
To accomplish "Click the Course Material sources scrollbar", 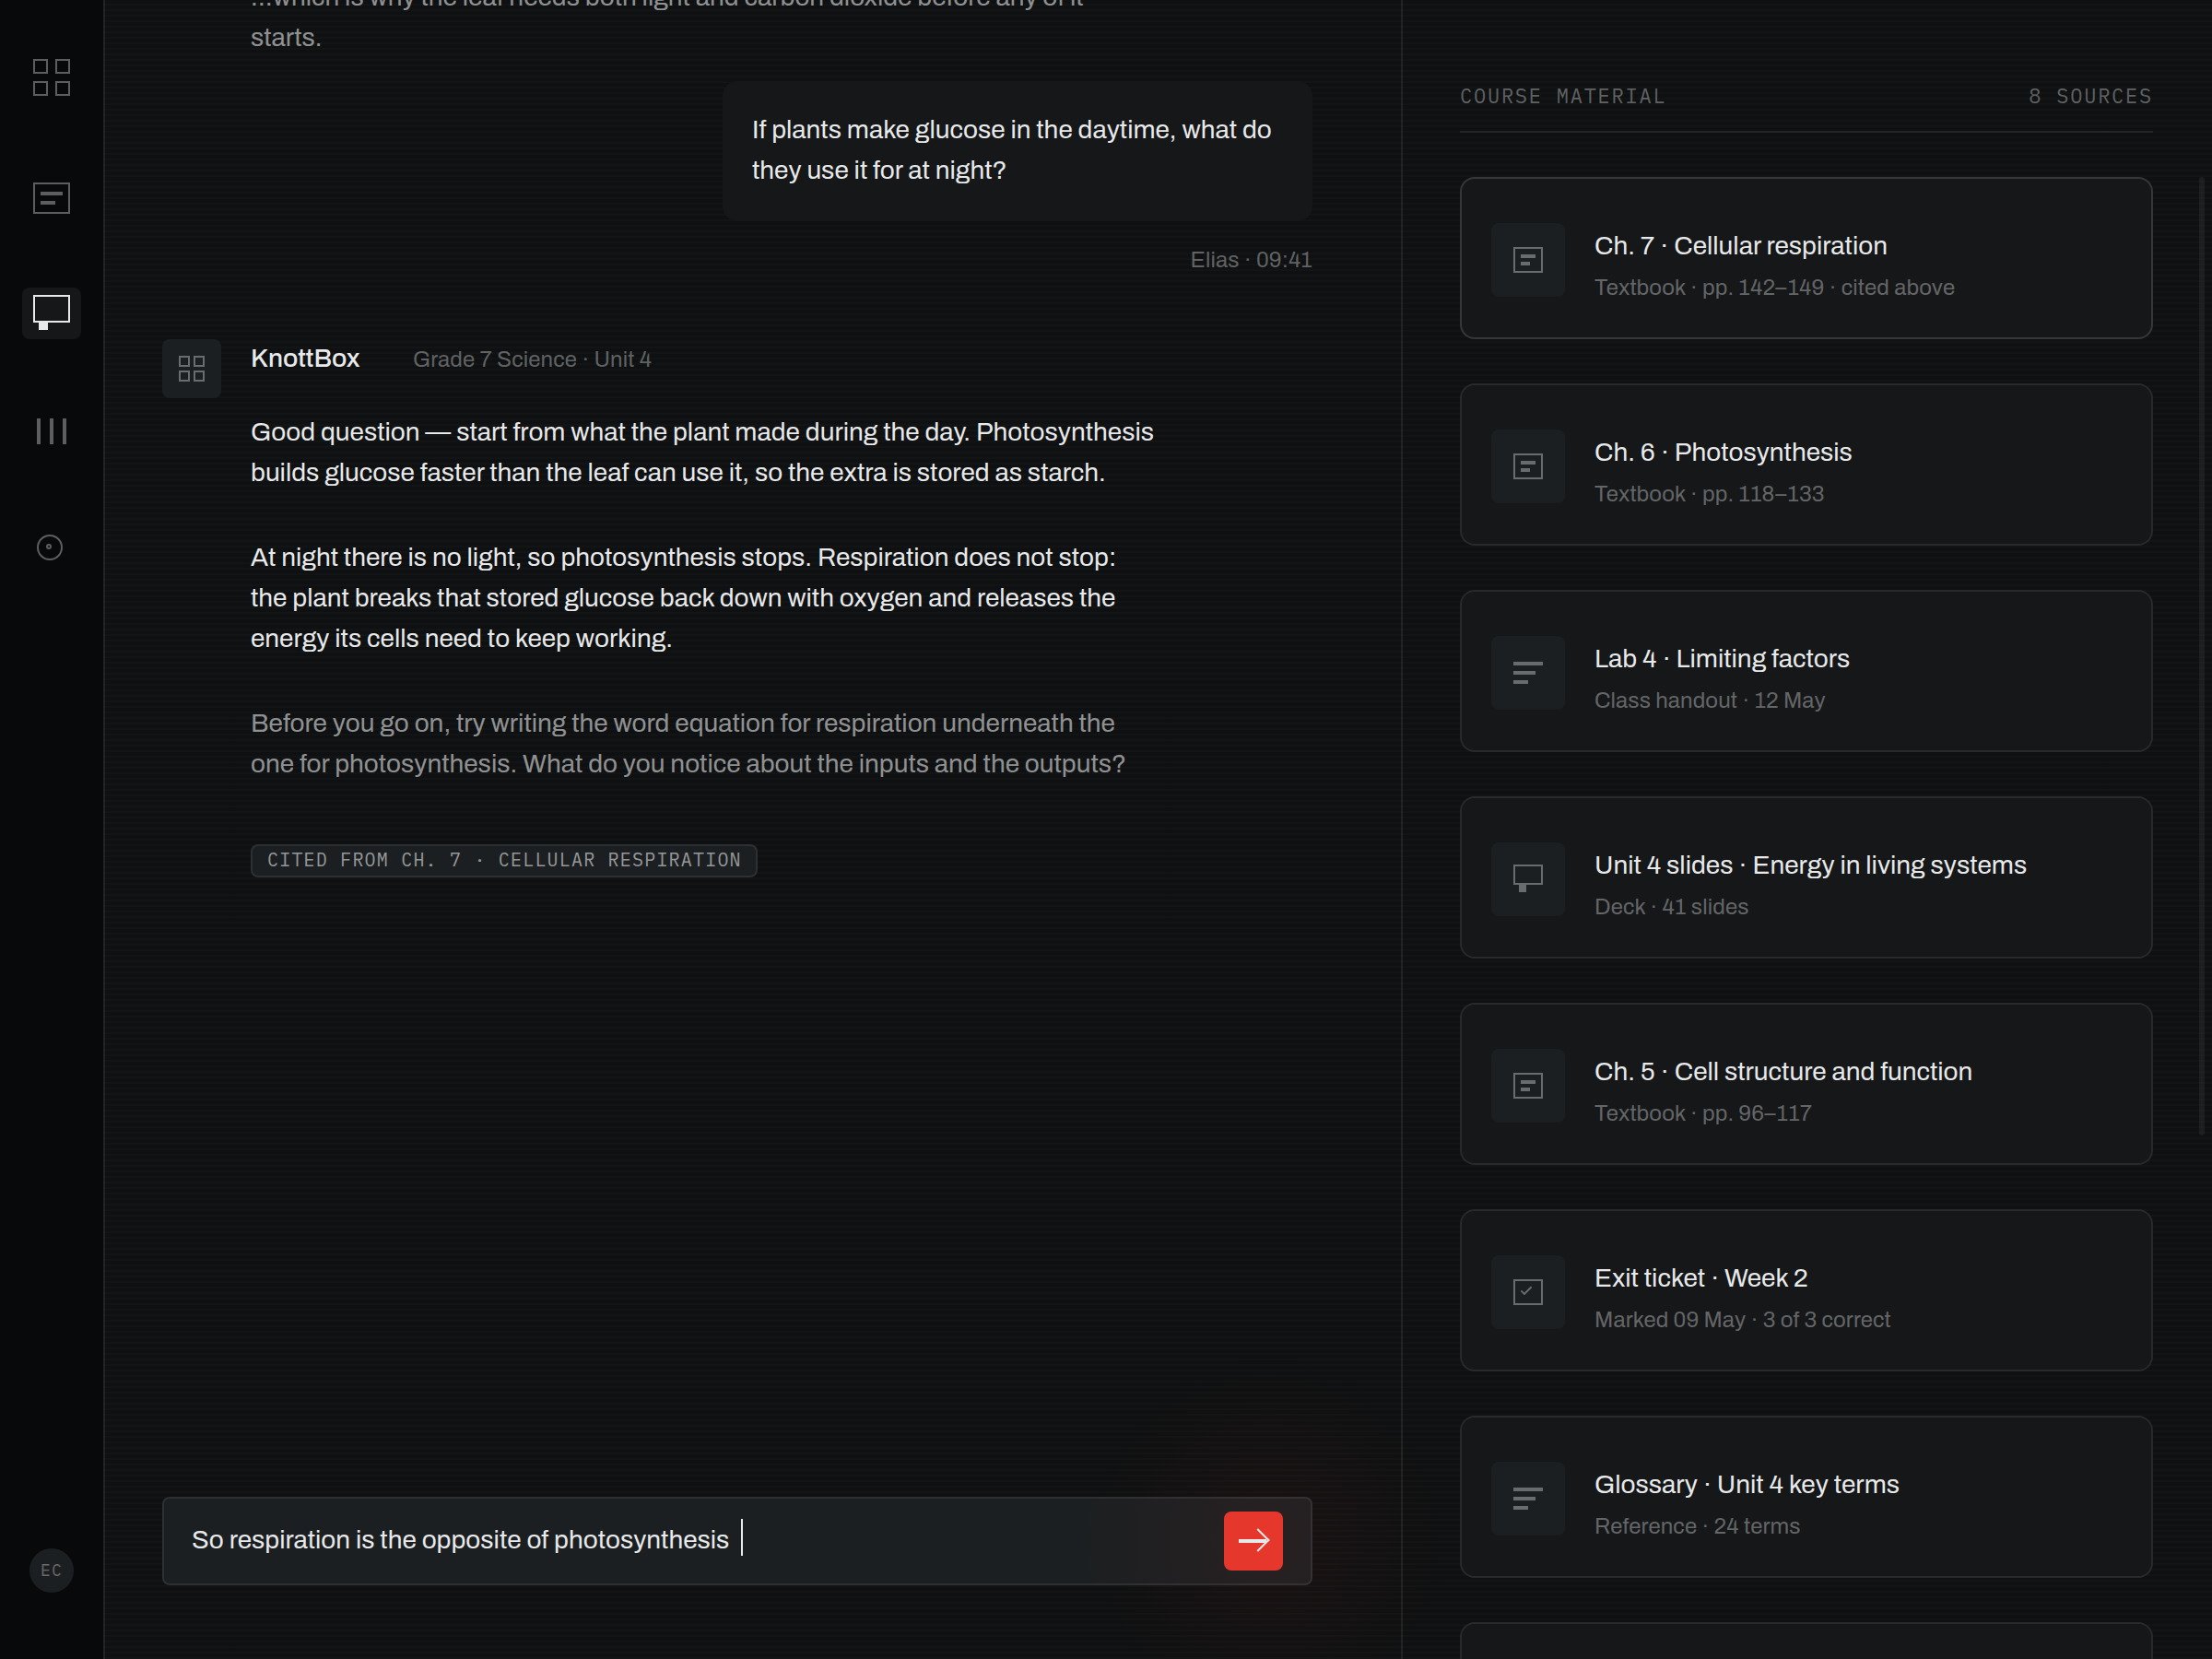I will [x=2202, y=655].
